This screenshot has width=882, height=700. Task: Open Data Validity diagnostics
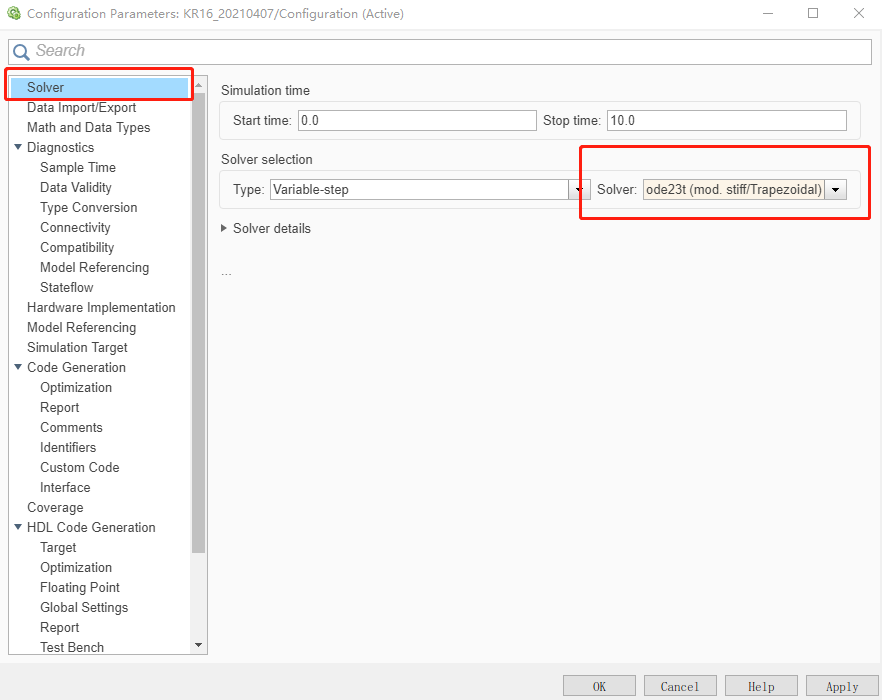75,187
